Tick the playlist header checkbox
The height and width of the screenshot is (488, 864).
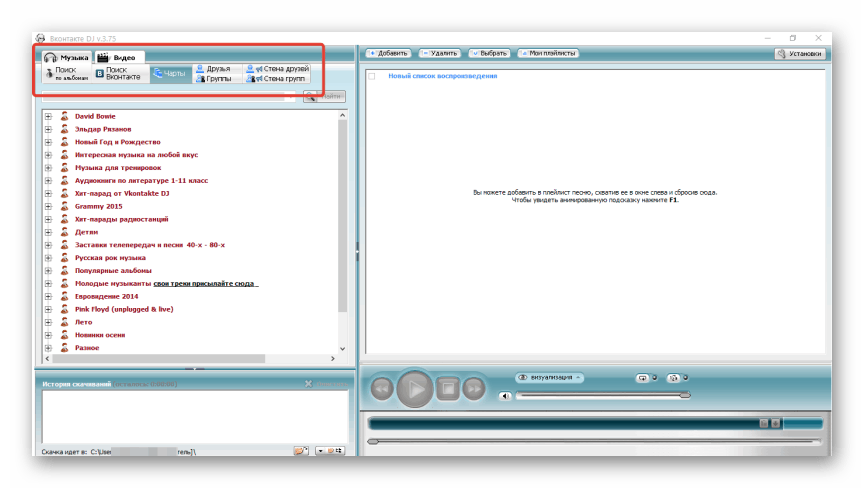(x=372, y=76)
